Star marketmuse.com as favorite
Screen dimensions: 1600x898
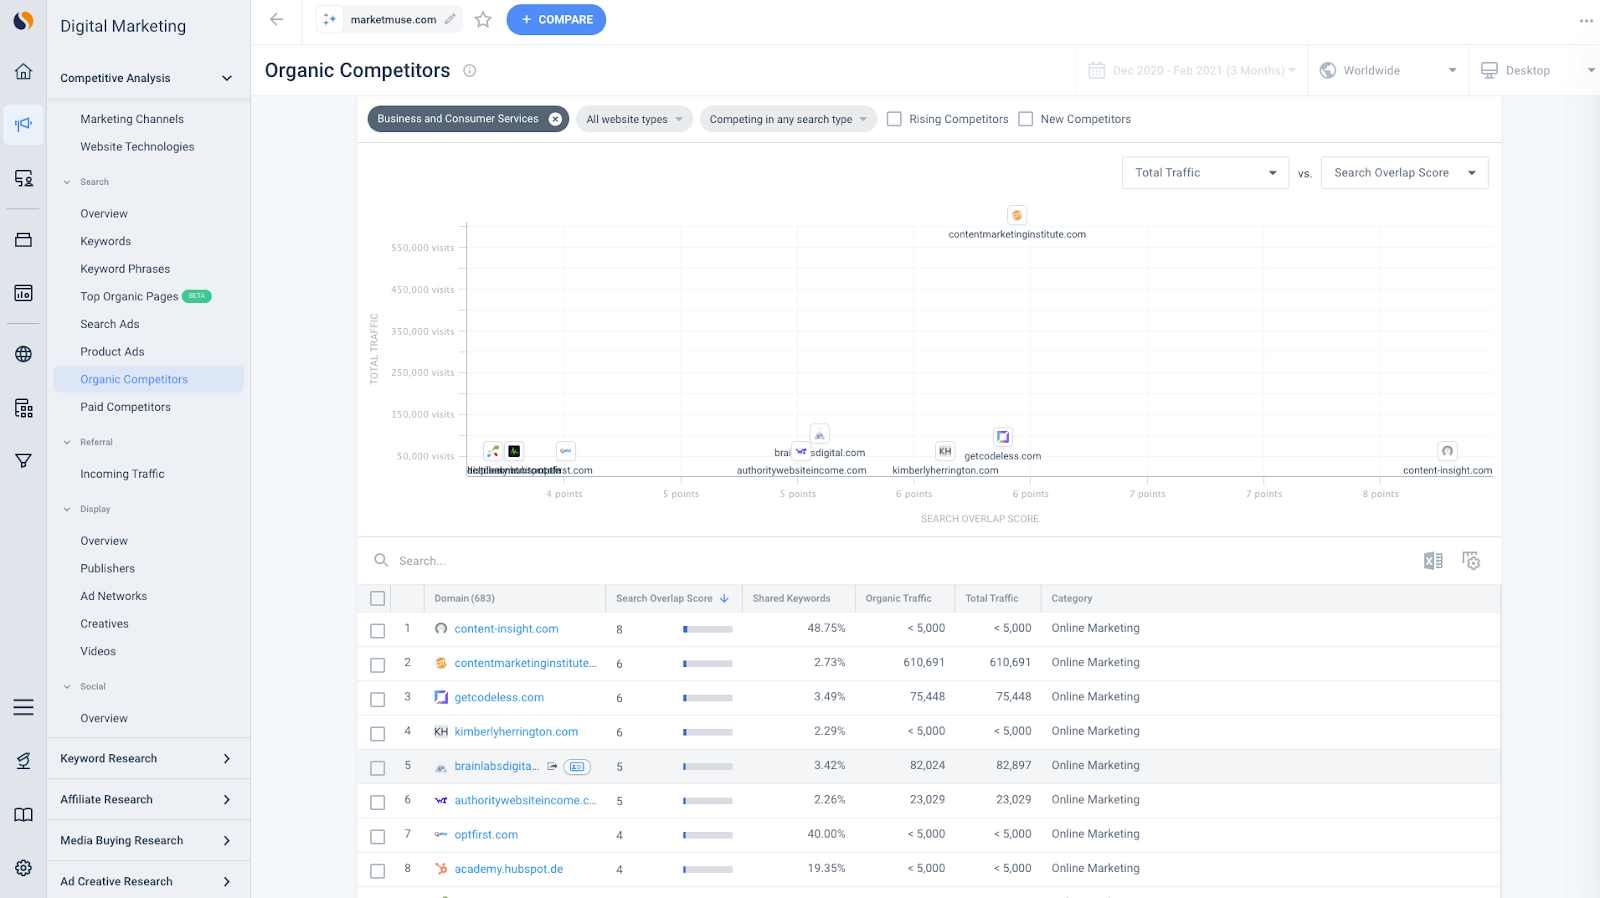click(x=483, y=19)
